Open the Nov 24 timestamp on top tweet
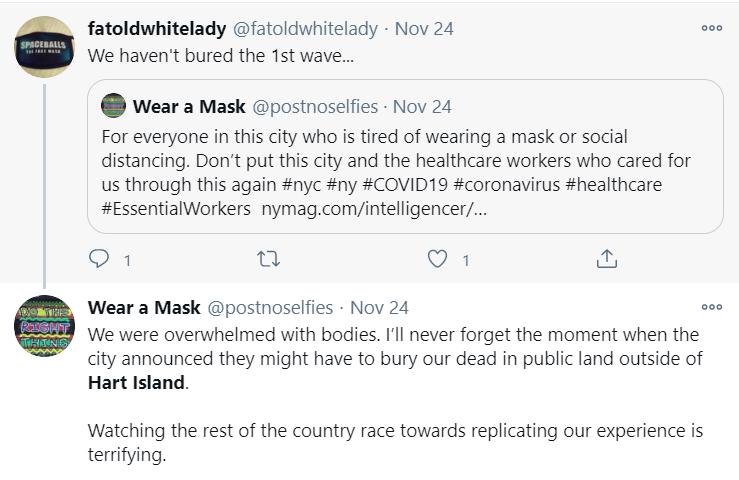Image resolution: width=739 pixels, height=480 pixels. point(424,28)
